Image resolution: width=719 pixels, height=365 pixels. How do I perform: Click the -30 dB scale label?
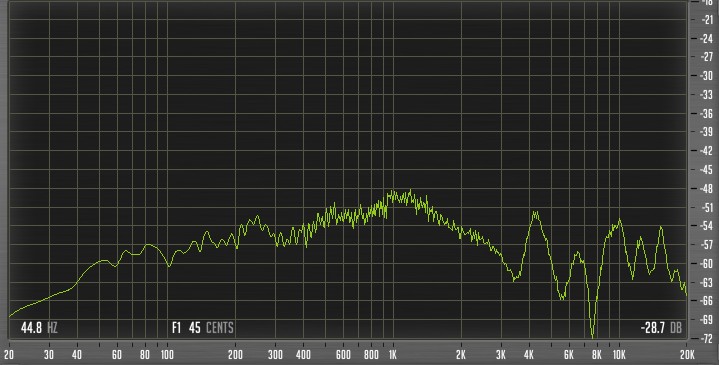707,76
